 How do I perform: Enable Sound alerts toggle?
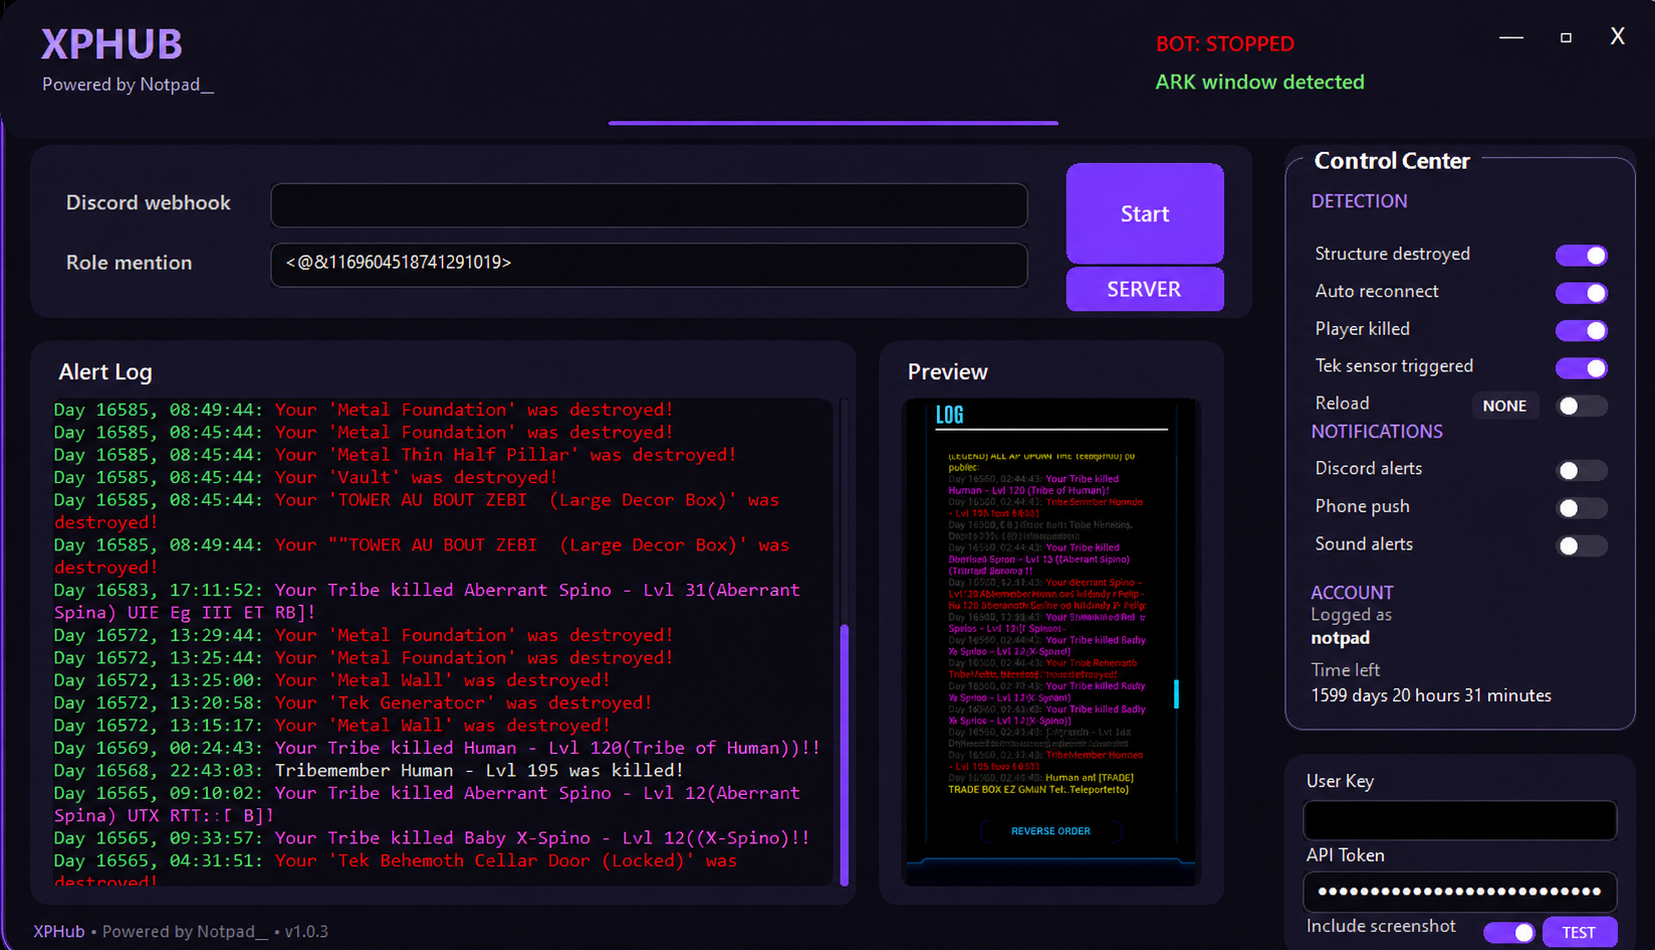[x=1581, y=545]
